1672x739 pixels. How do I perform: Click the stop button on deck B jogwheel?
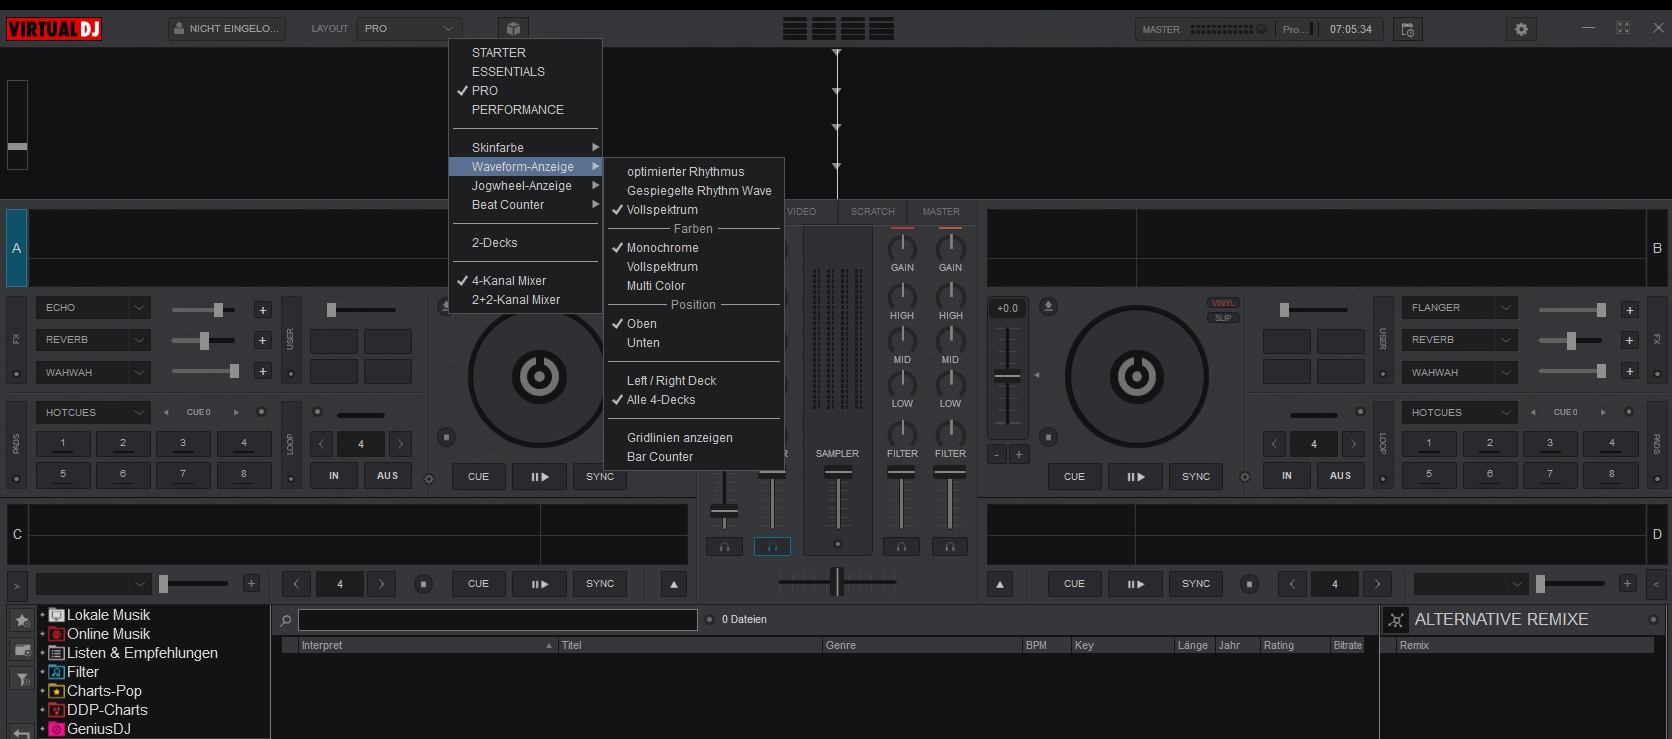pos(1048,437)
